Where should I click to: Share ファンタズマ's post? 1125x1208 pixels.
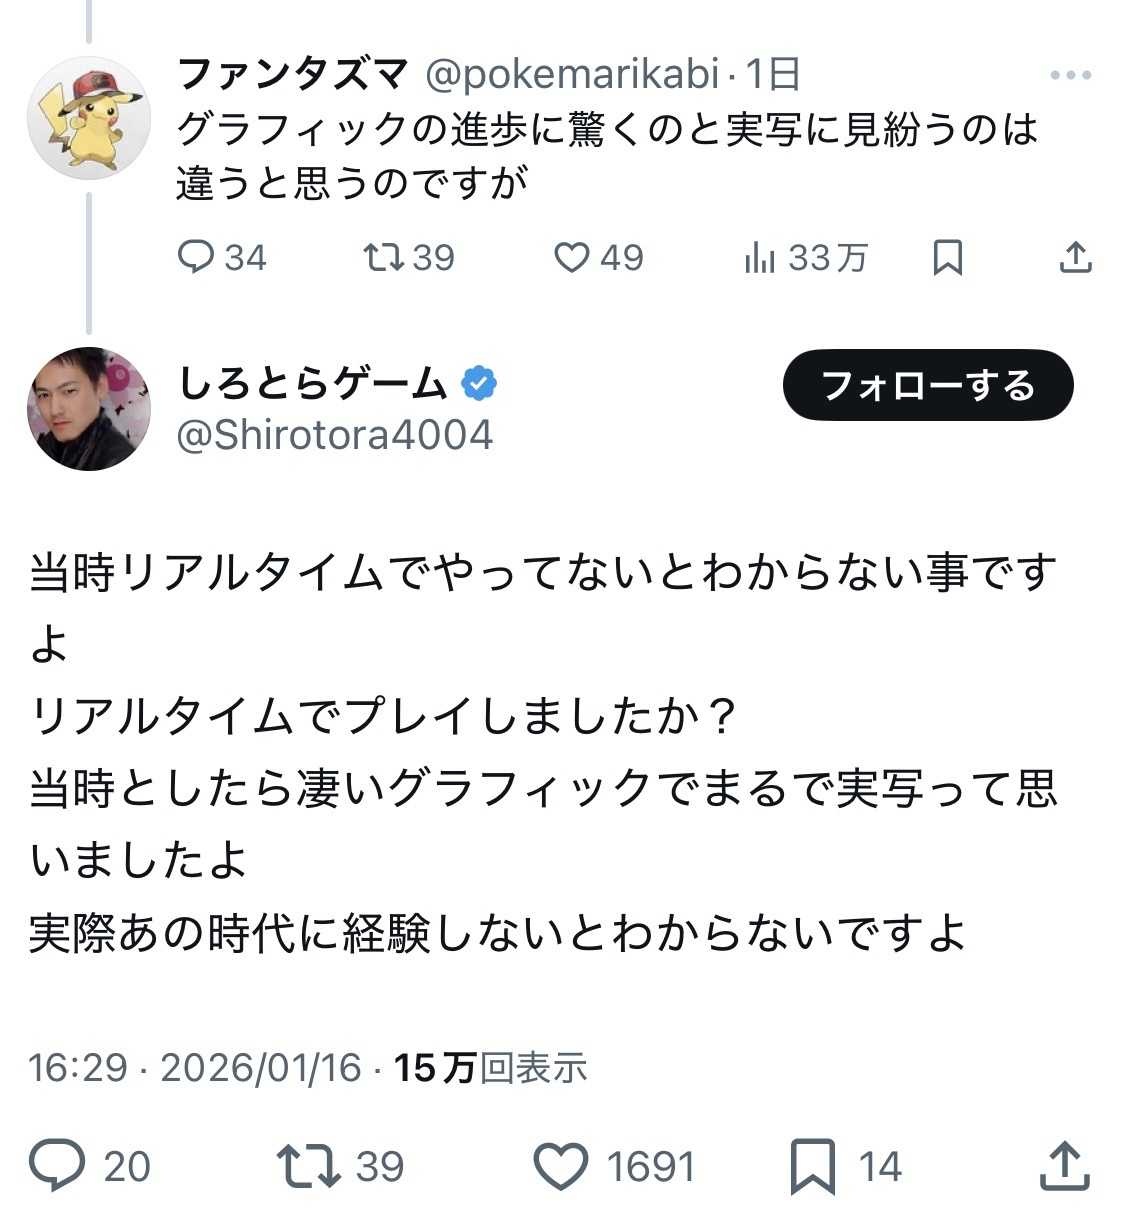point(1075,258)
